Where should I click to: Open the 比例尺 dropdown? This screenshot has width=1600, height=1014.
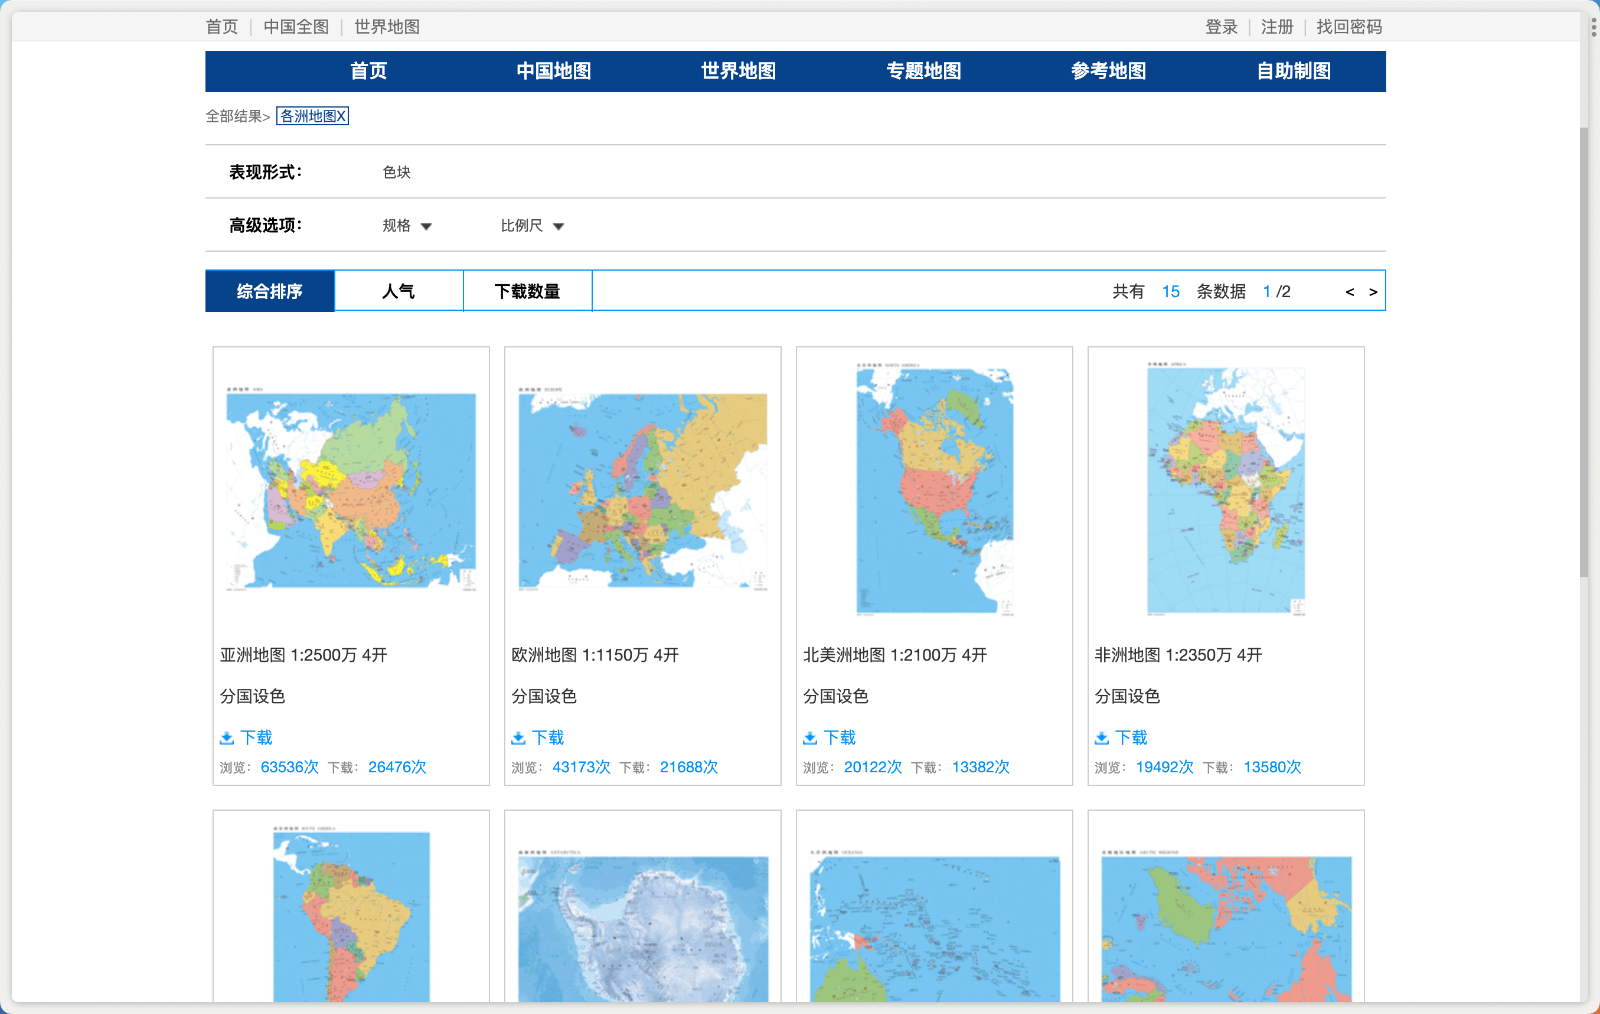532,225
